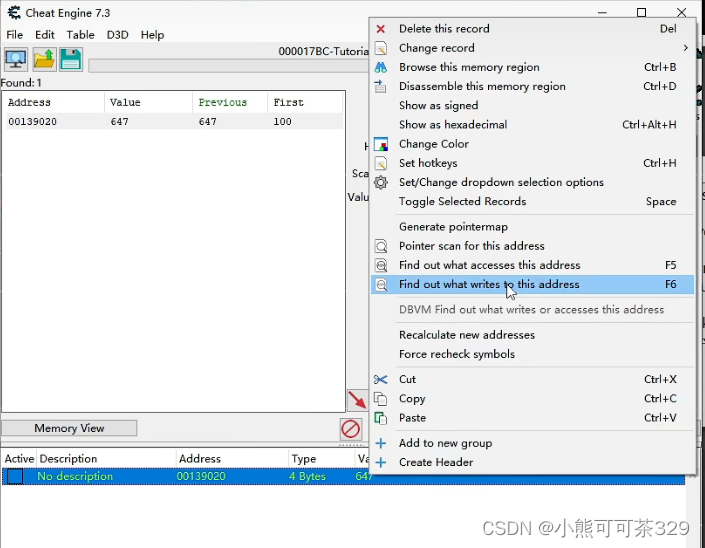Open the D3D menu

pos(117,35)
